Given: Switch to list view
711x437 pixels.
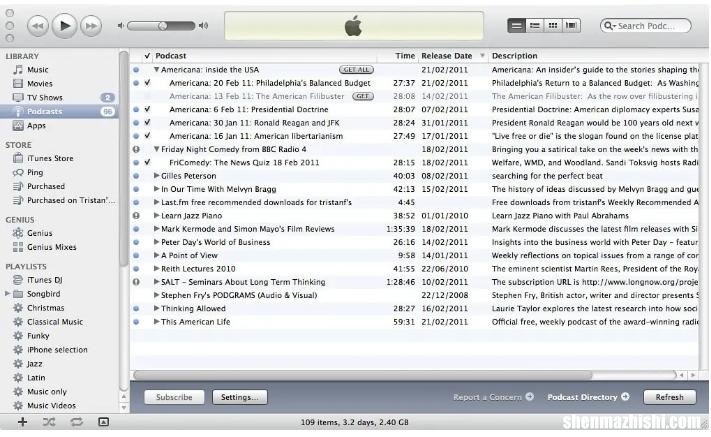Looking at the screenshot, I should point(516,26).
